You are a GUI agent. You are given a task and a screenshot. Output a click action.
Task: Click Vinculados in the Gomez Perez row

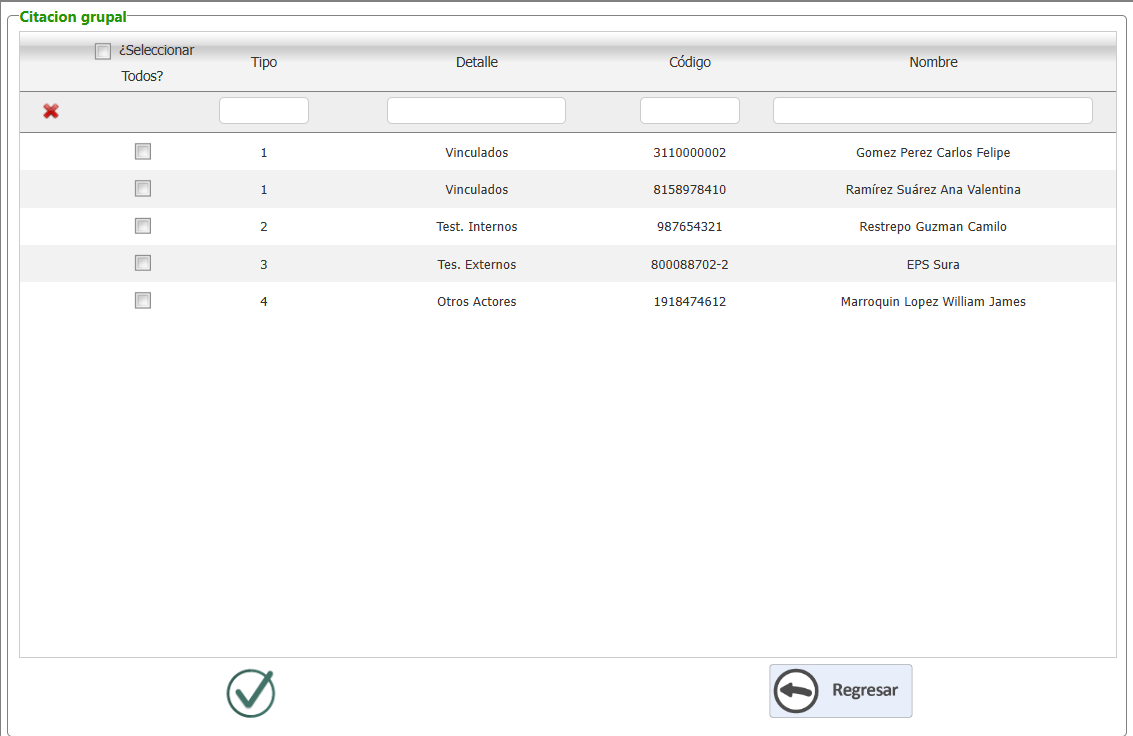(x=477, y=152)
